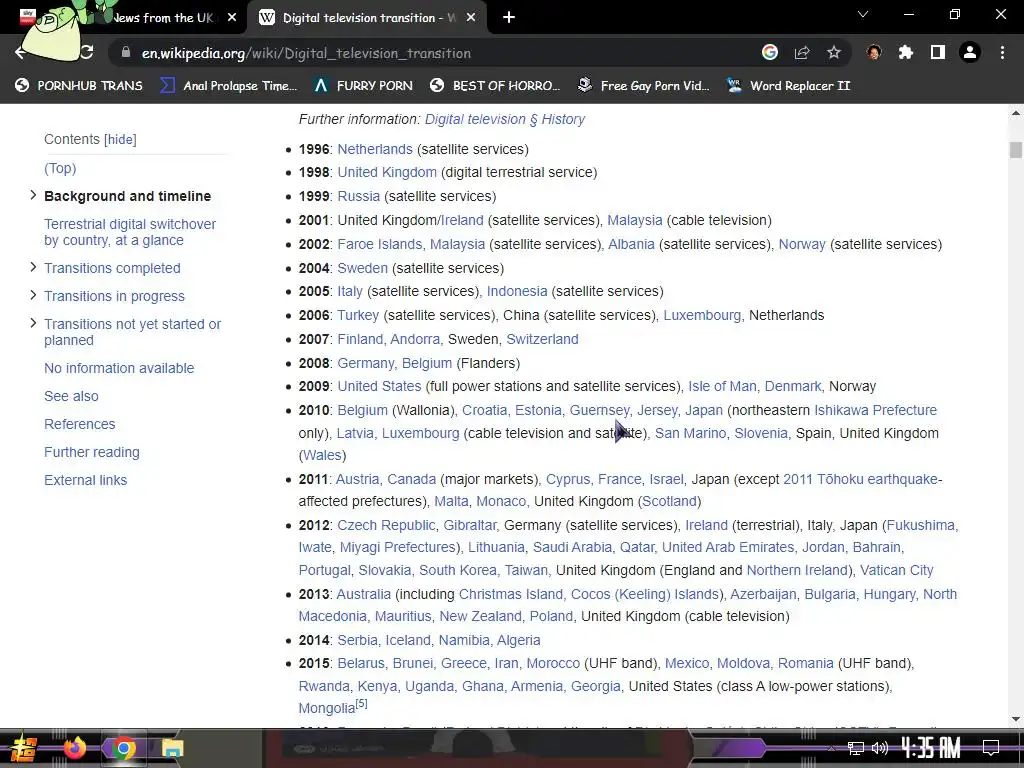Expand Transitions not yet started arrow
This screenshot has height=768, width=1024.
coord(33,323)
